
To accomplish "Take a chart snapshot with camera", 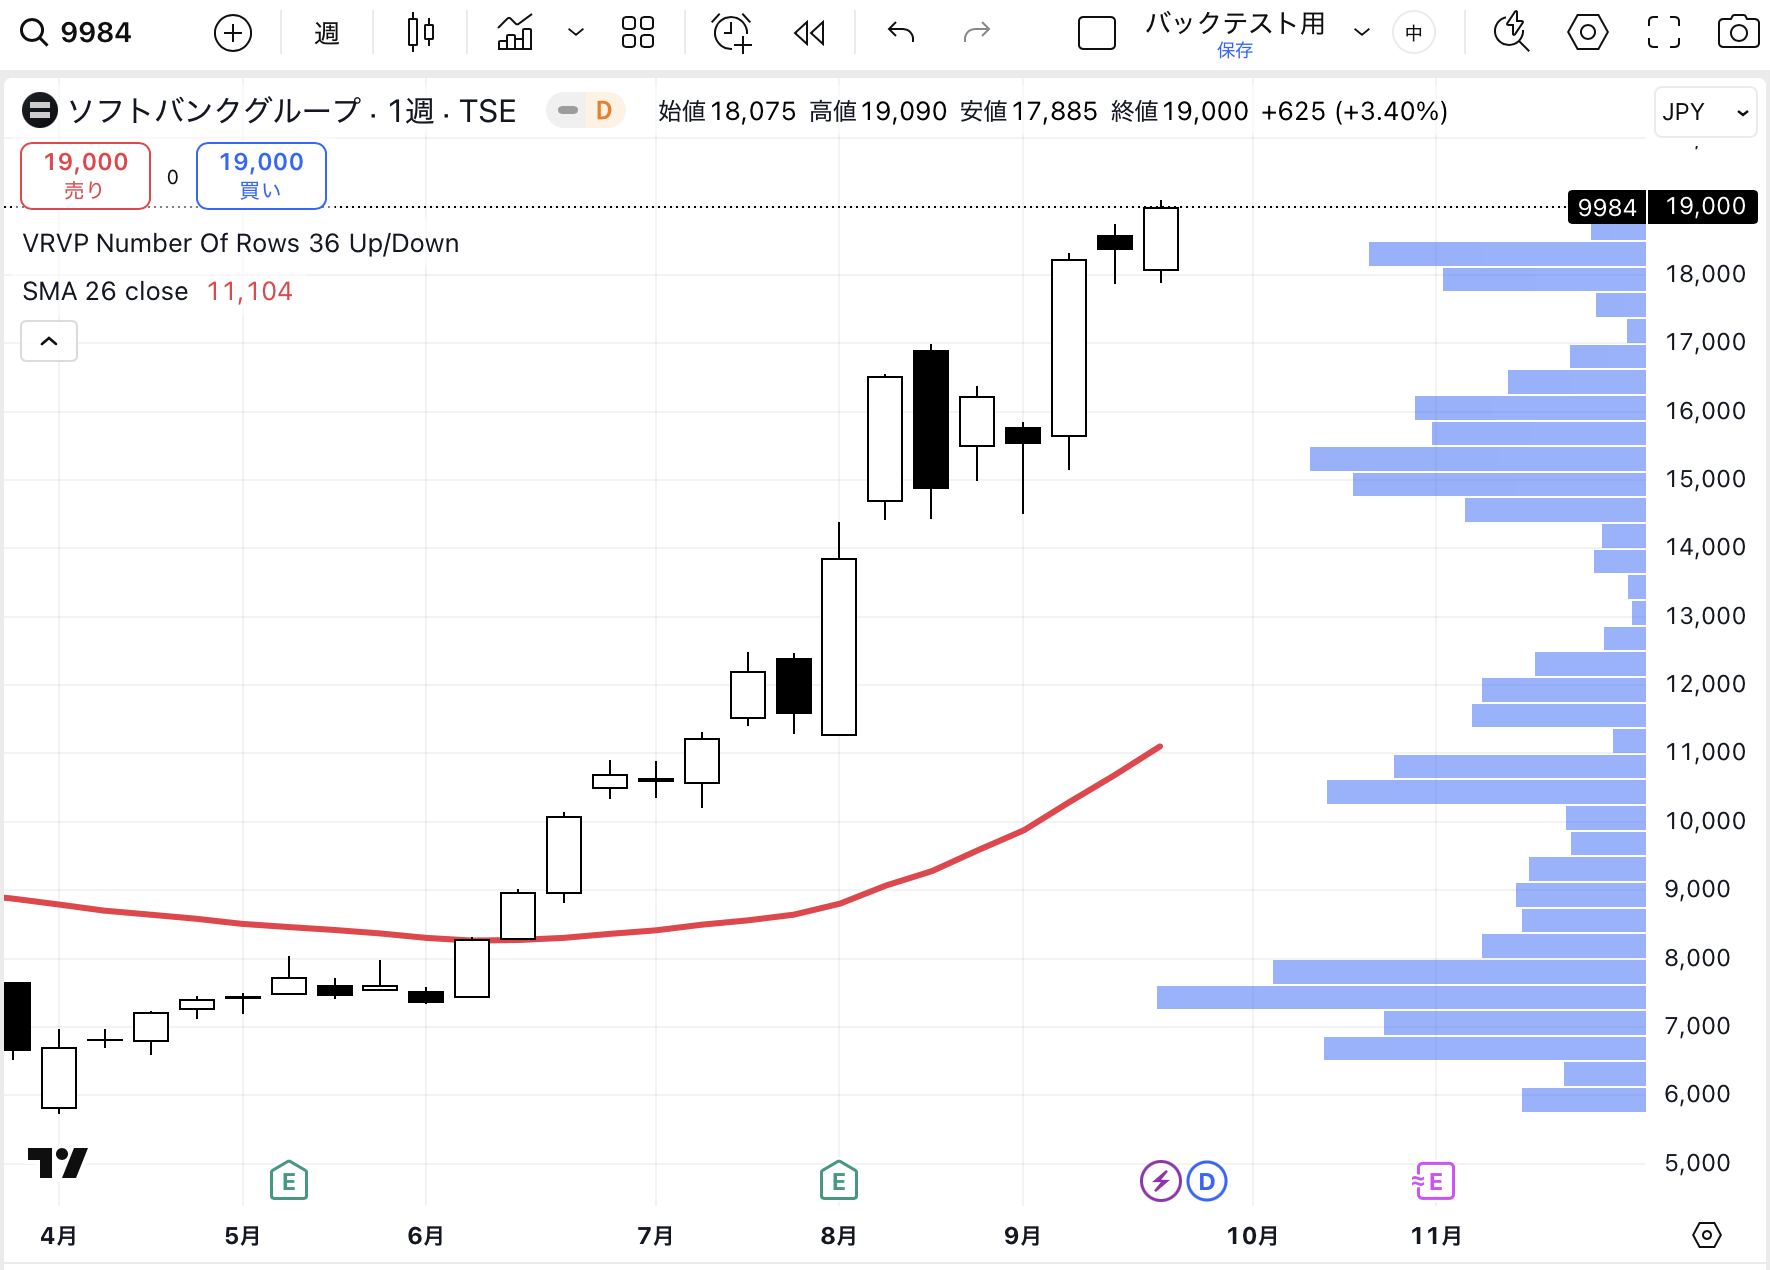I will pos(1739,33).
